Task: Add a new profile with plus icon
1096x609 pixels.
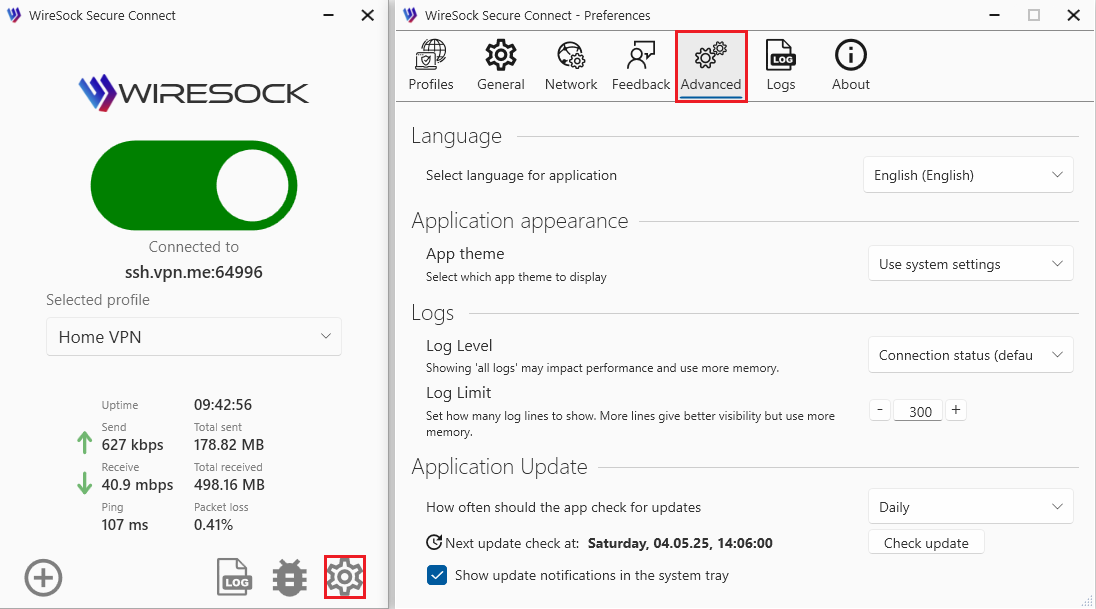Action: [x=43, y=578]
